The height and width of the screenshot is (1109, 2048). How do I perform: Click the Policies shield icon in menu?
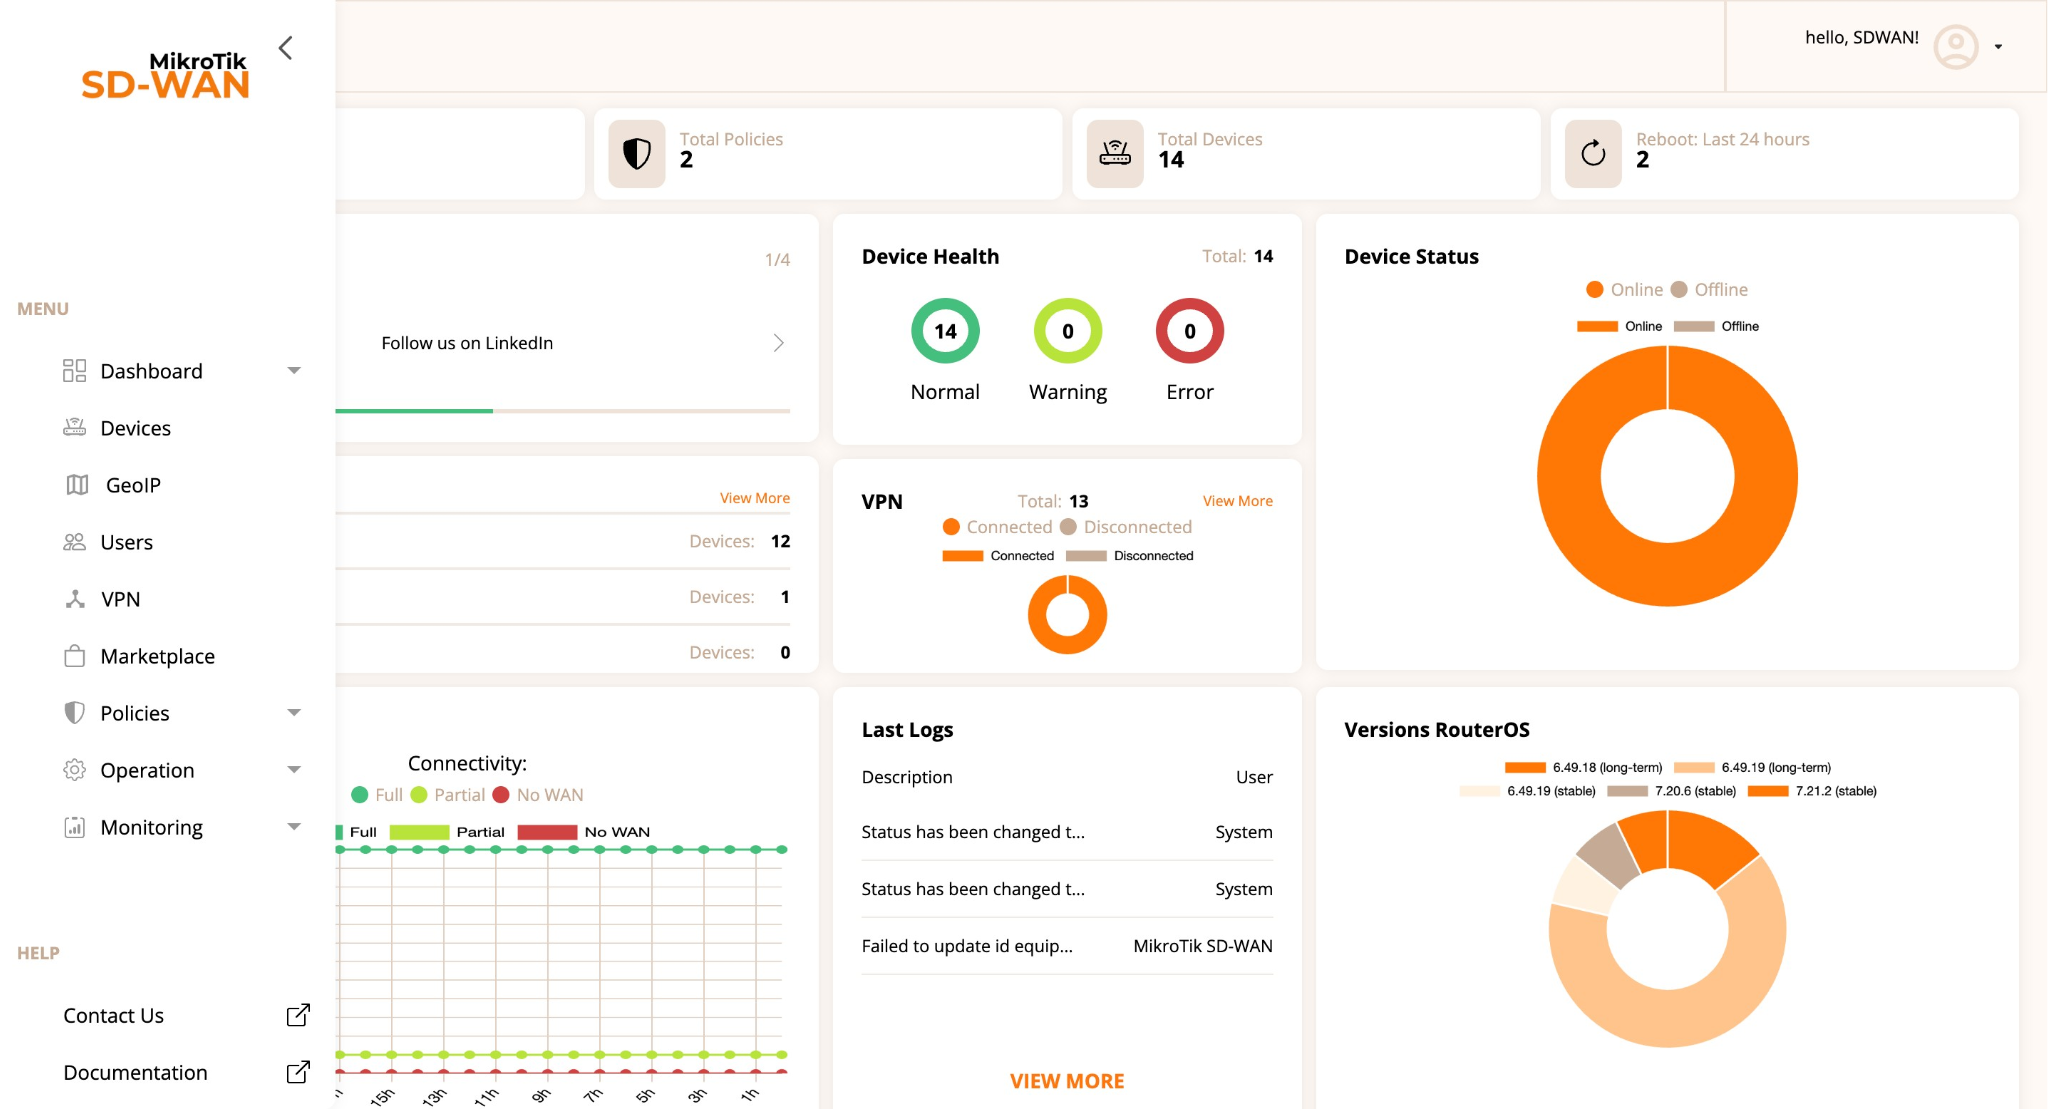point(74,713)
